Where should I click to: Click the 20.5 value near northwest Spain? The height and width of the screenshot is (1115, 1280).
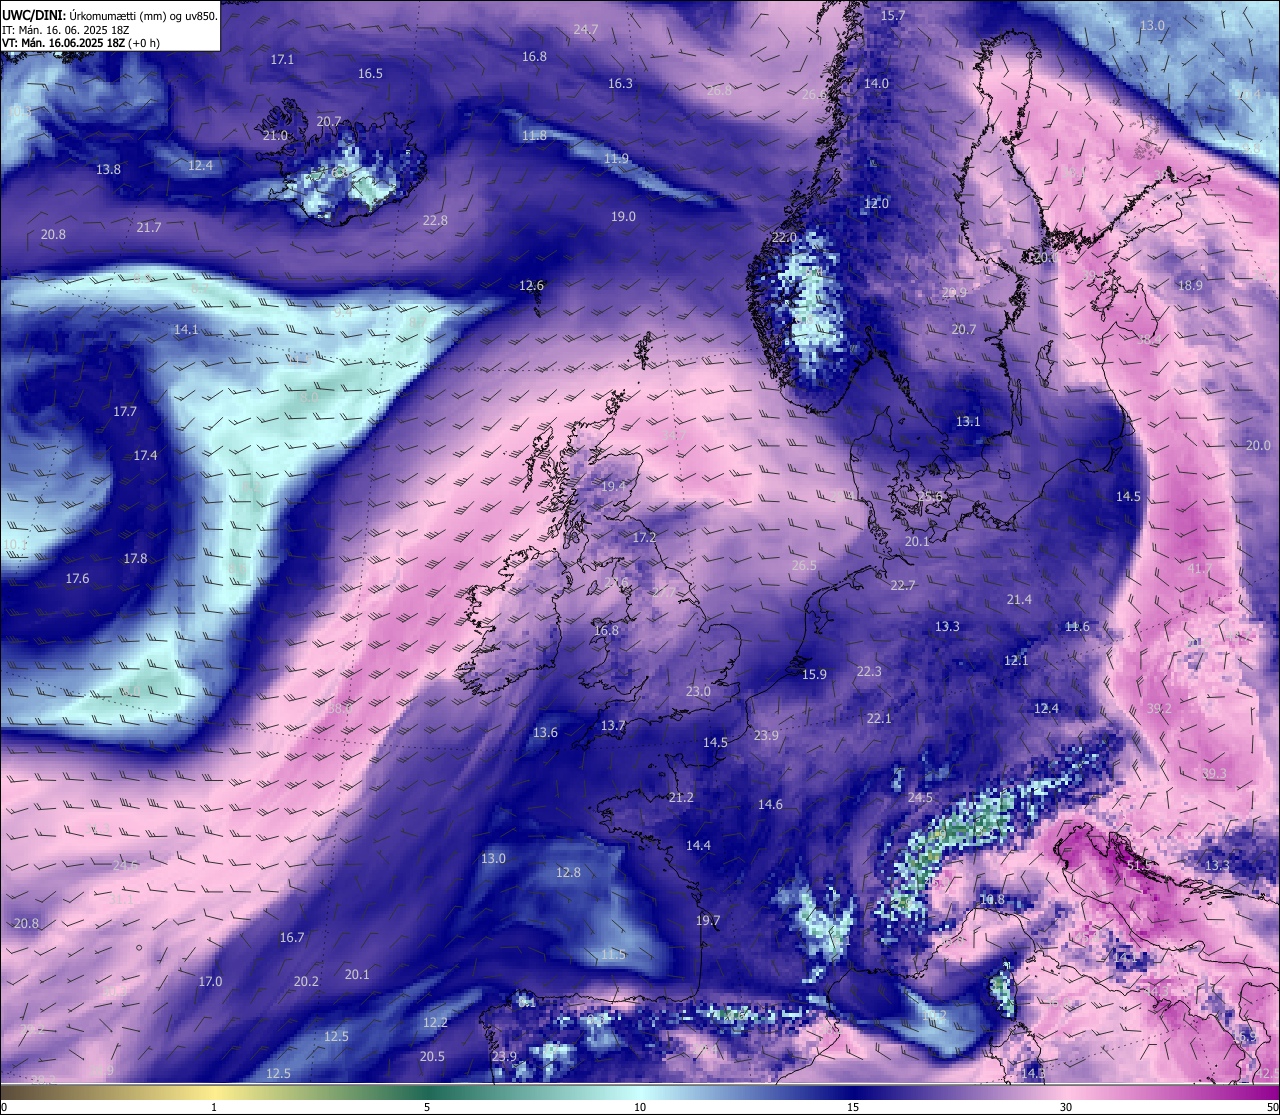432,1056
